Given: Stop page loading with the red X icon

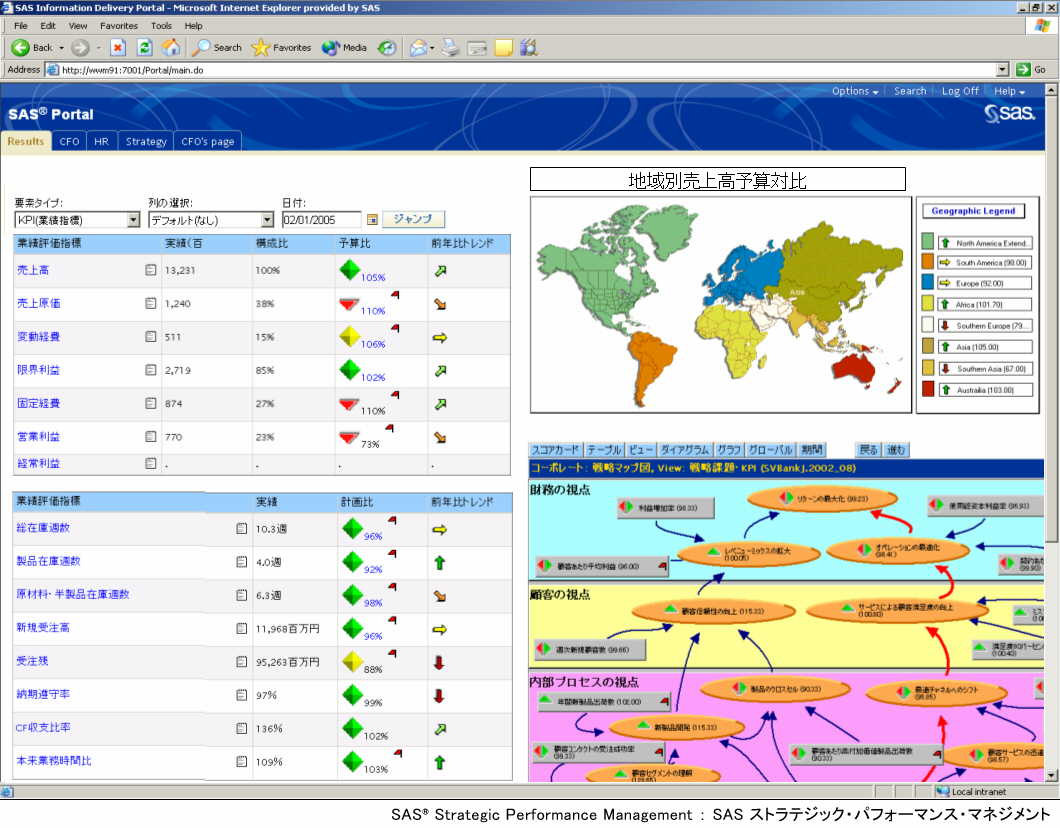Looking at the screenshot, I should (x=118, y=47).
